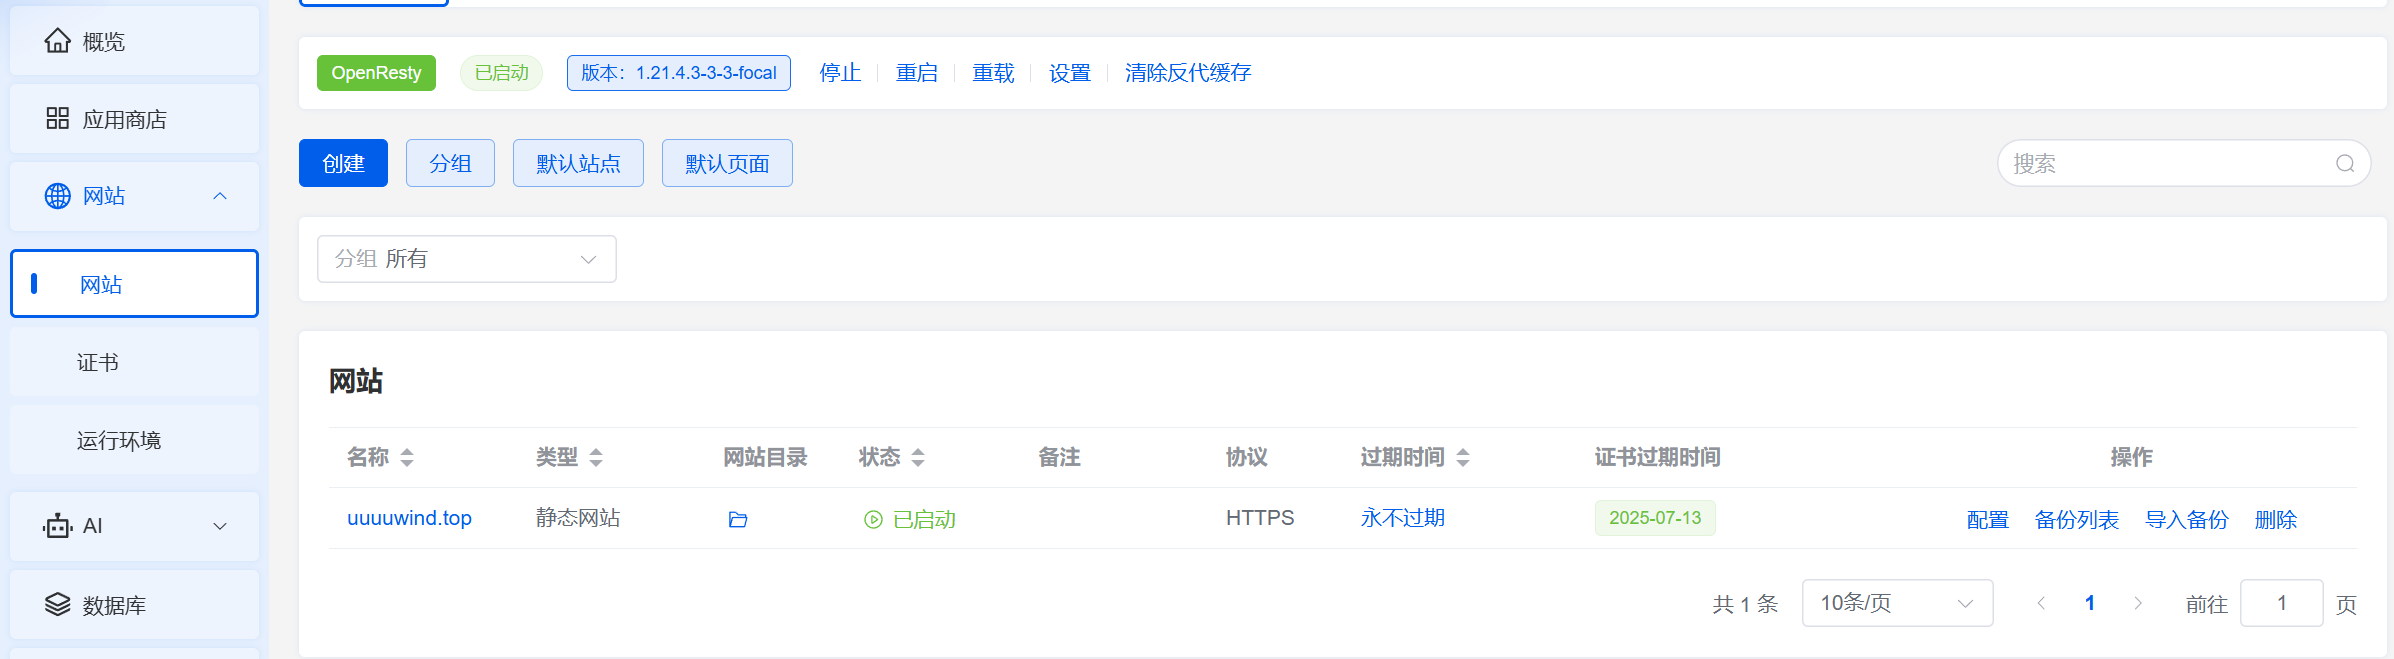
Task: Click the globe icon next to 网站
Action: 58,196
